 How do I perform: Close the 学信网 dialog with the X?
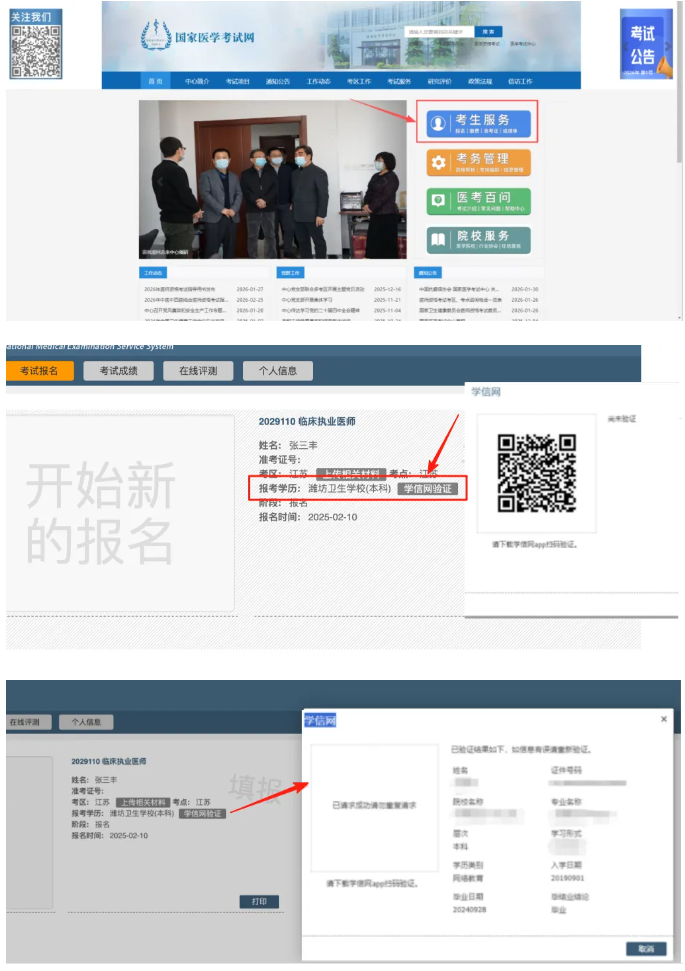pos(664,719)
